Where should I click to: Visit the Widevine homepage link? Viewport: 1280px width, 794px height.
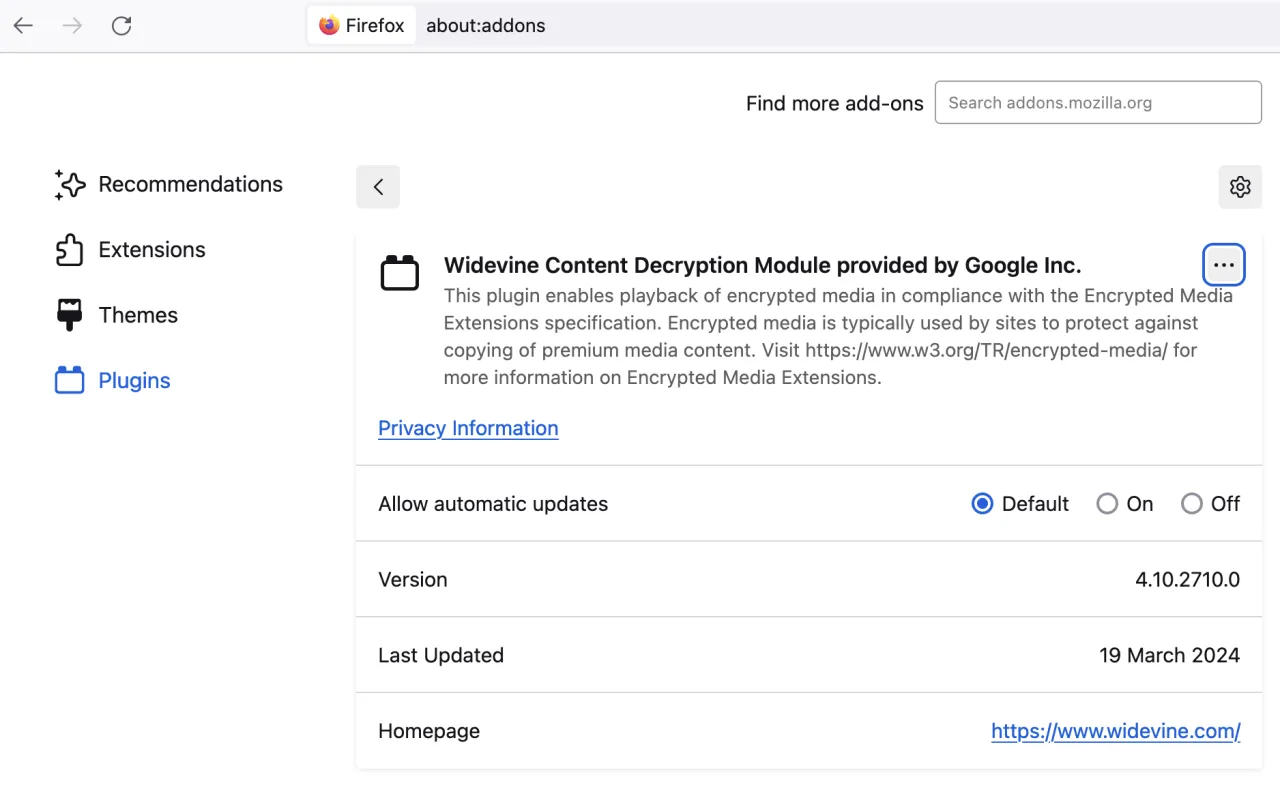(1116, 731)
